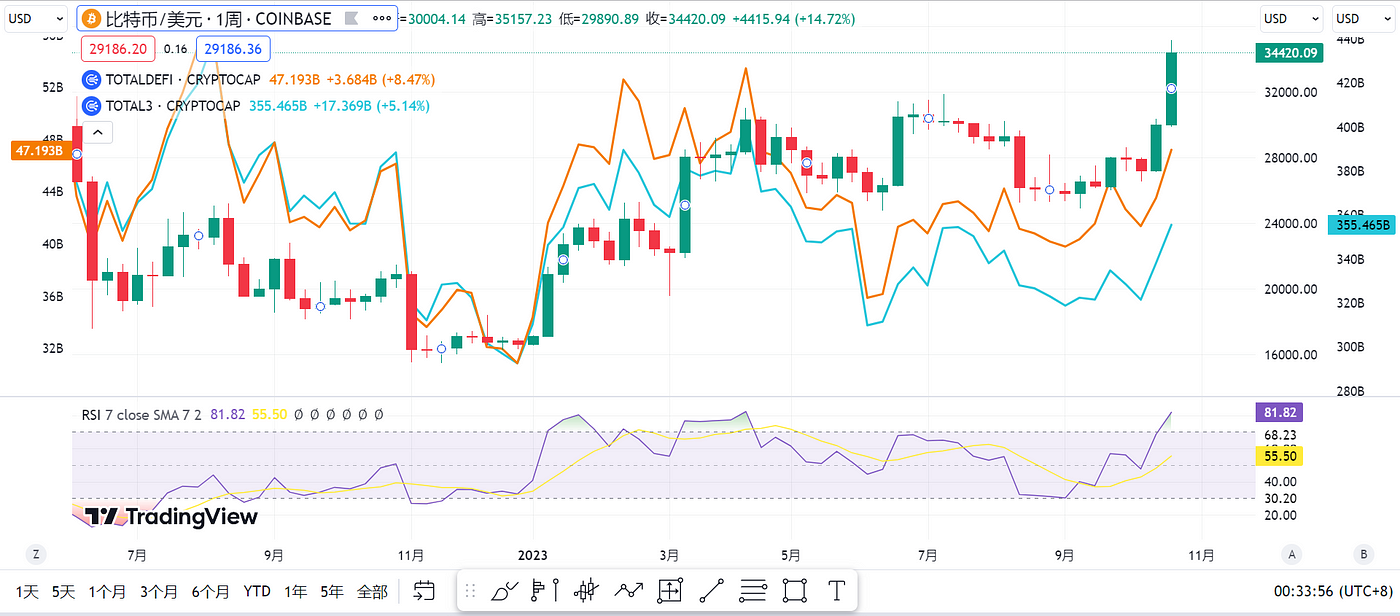Select the rectangle shape tool
1400x616 pixels.
[x=795, y=591]
